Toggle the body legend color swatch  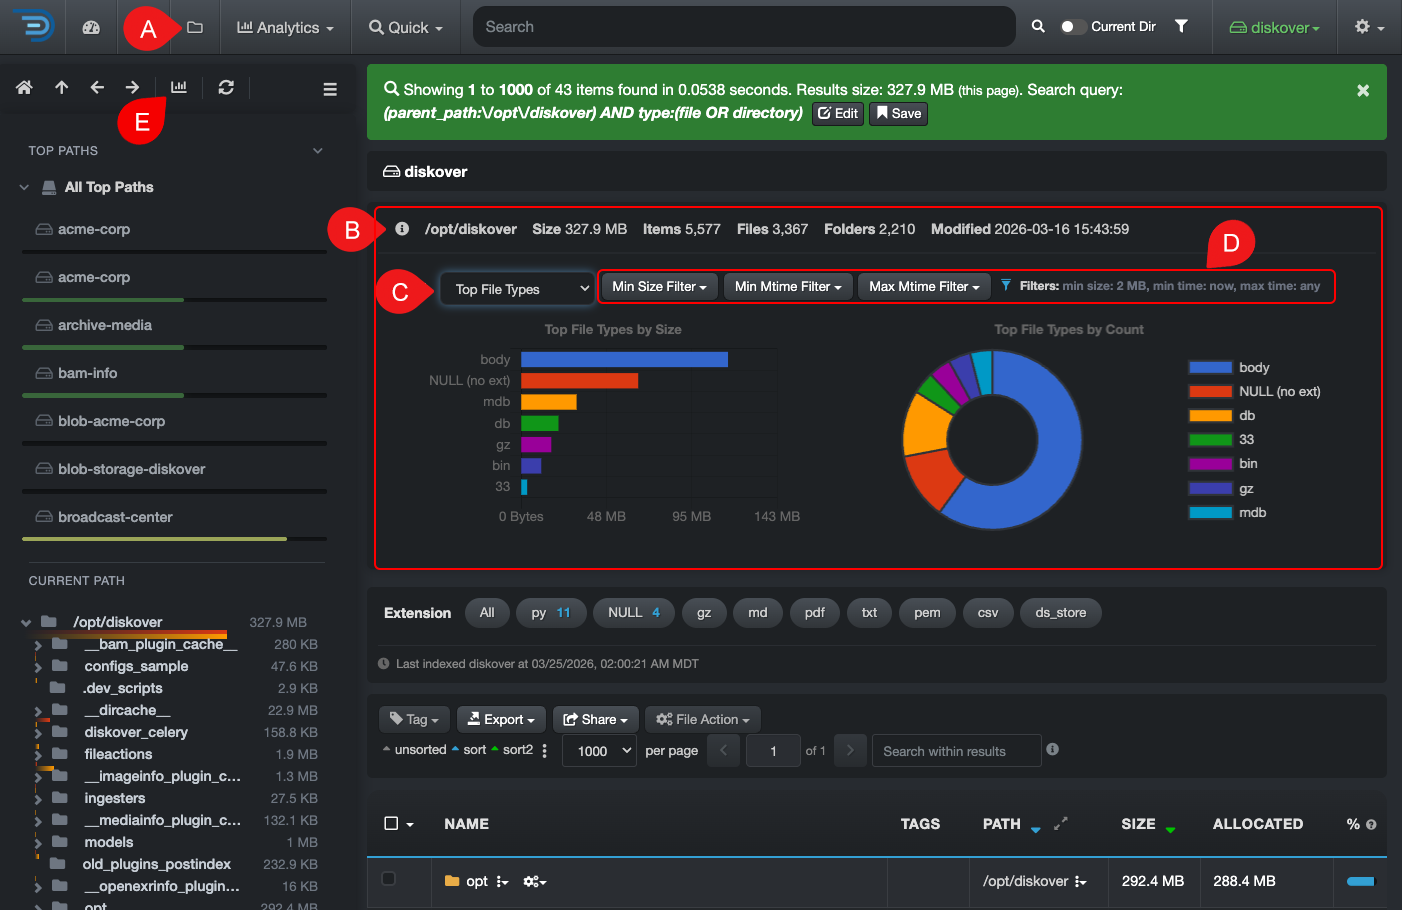[1210, 367]
